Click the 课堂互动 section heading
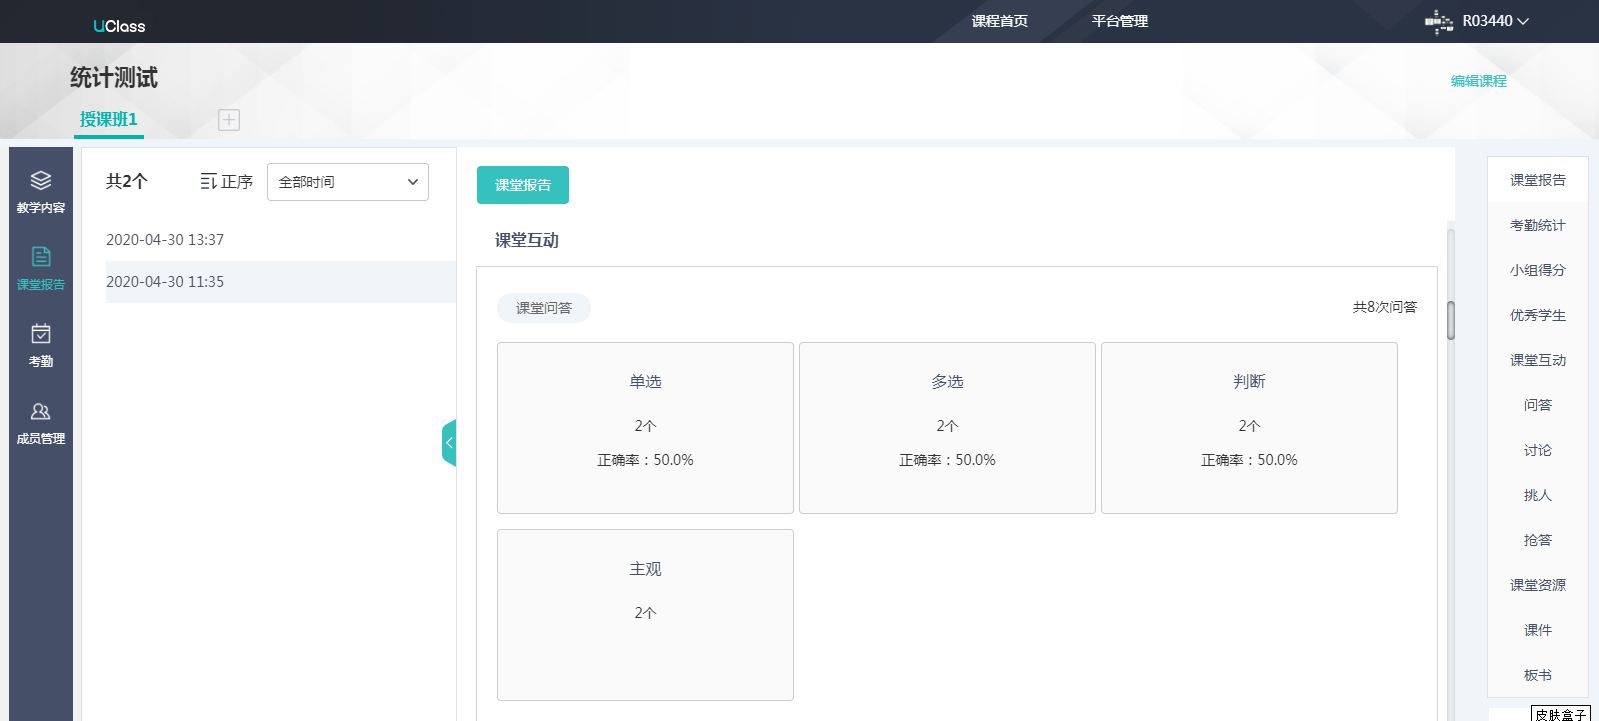1599x721 pixels. 527,240
